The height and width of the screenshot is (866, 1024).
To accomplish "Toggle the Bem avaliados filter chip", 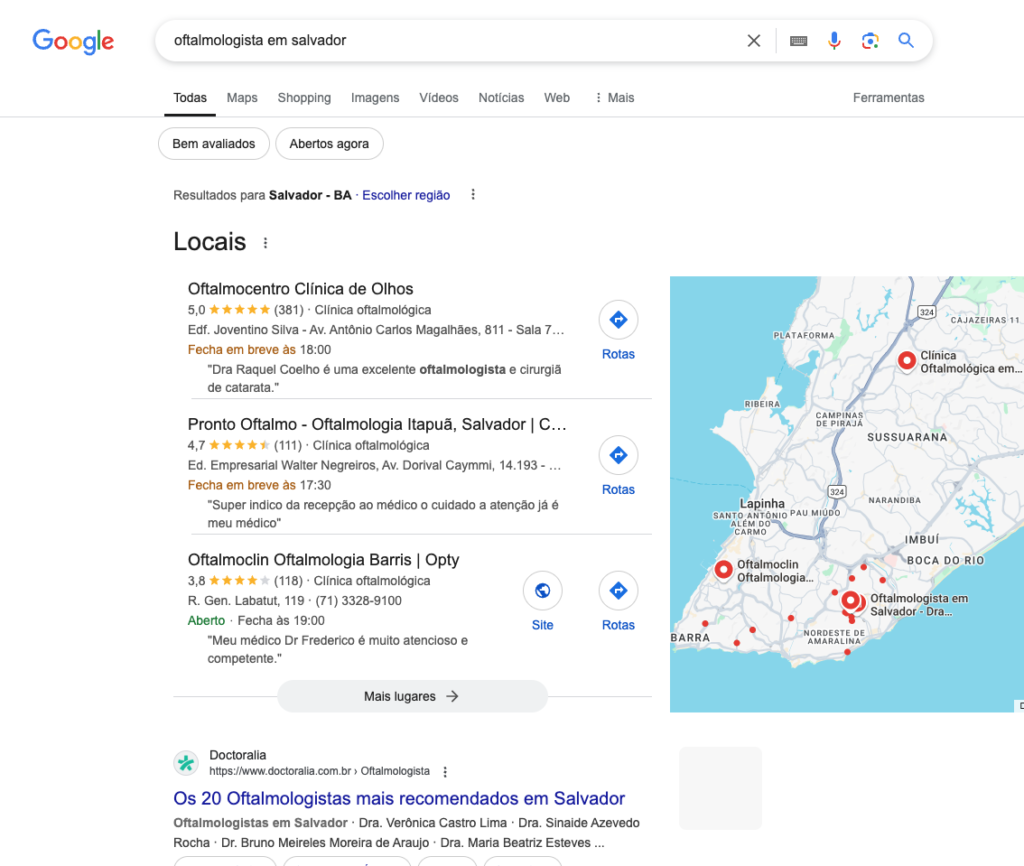I will coord(214,144).
